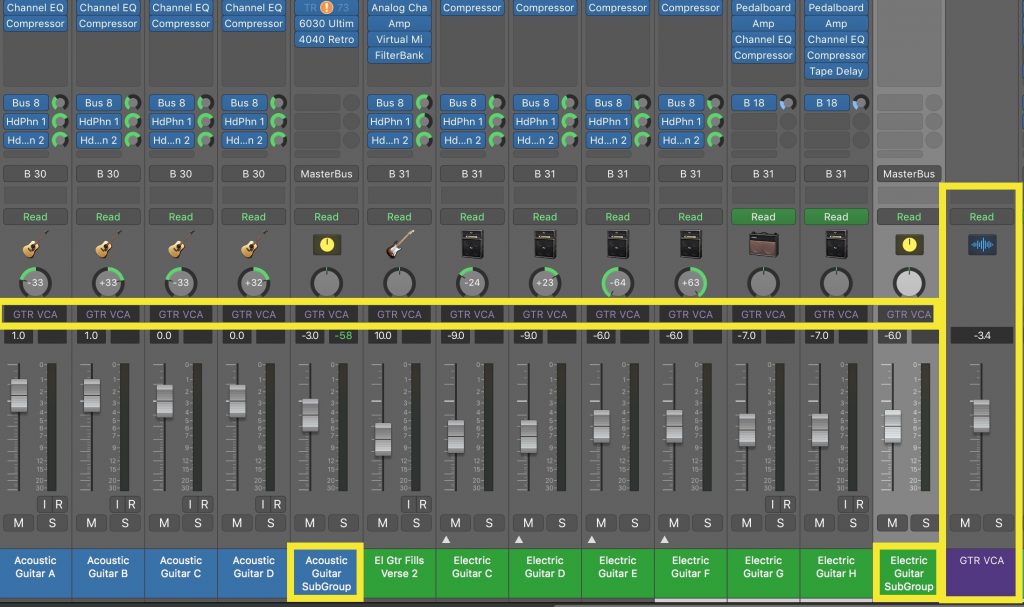Click the clock icon on Acoustic Guitar SubGroup
The image size is (1024, 607).
[326, 243]
